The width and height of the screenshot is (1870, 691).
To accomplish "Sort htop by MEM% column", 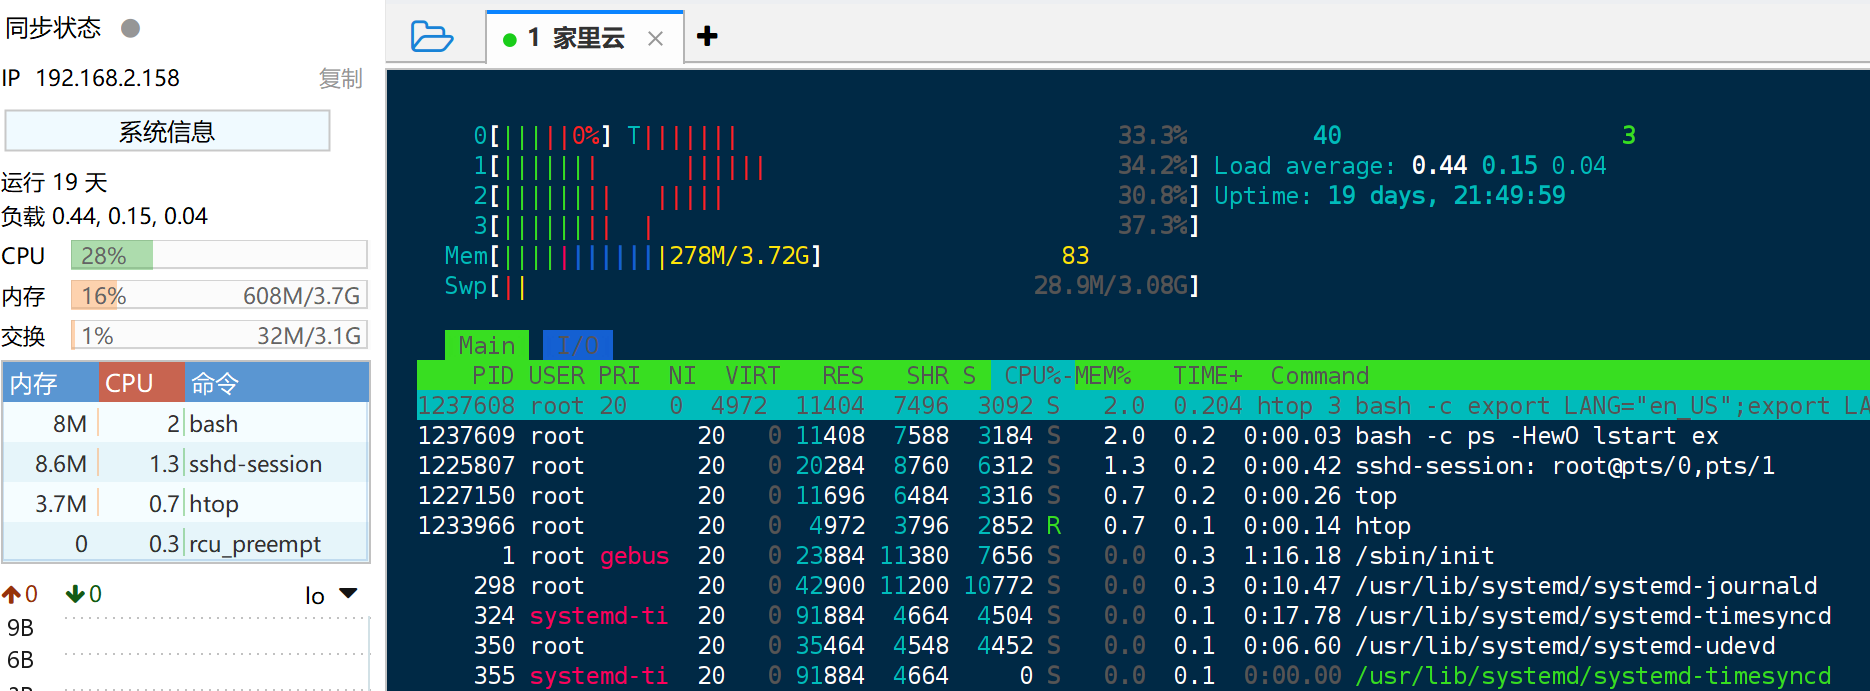I will (x=1104, y=375).
